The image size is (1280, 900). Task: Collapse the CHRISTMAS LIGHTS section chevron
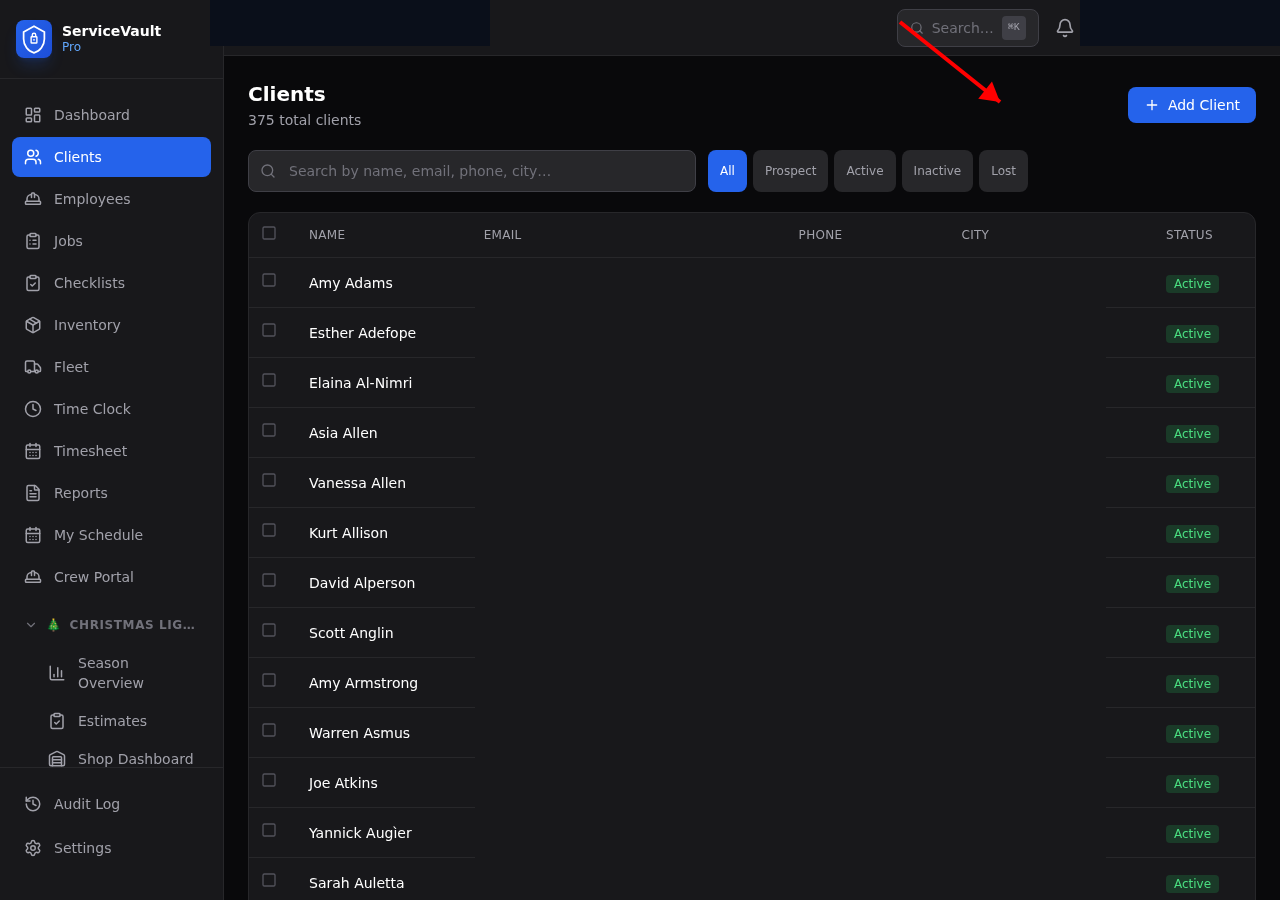[x=30, y=624]
